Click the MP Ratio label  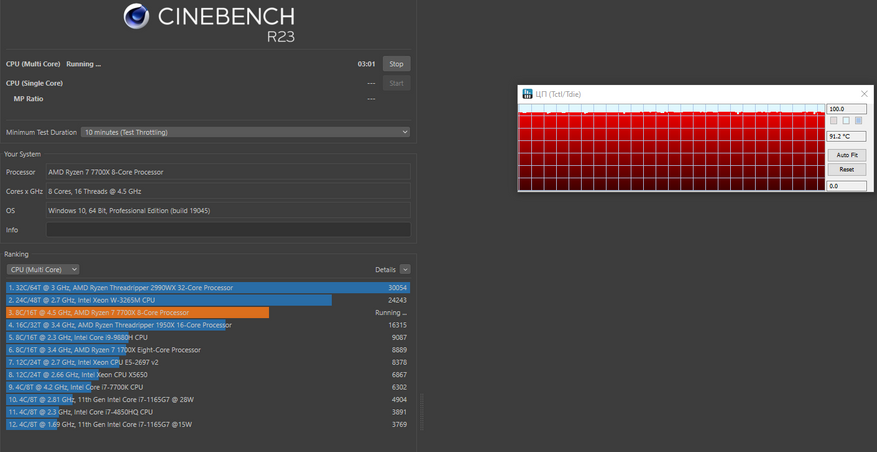pyautogui.click(x=29, y=99)
